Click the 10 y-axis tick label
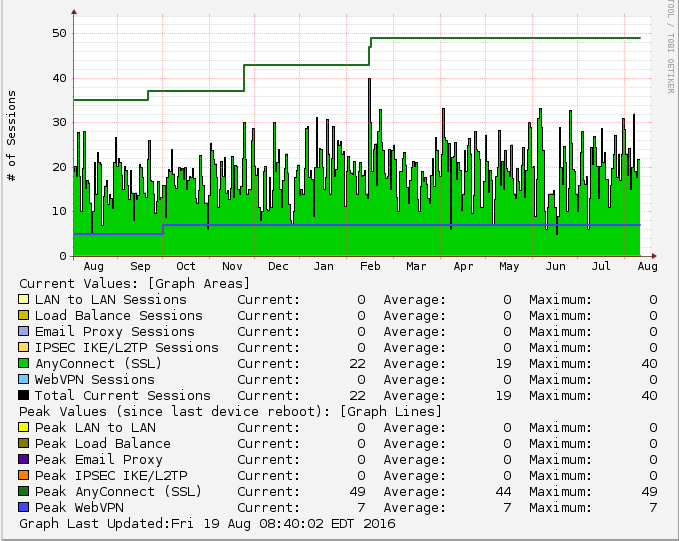The height and width of the screenshot is (541, 679). pos(59,212)
